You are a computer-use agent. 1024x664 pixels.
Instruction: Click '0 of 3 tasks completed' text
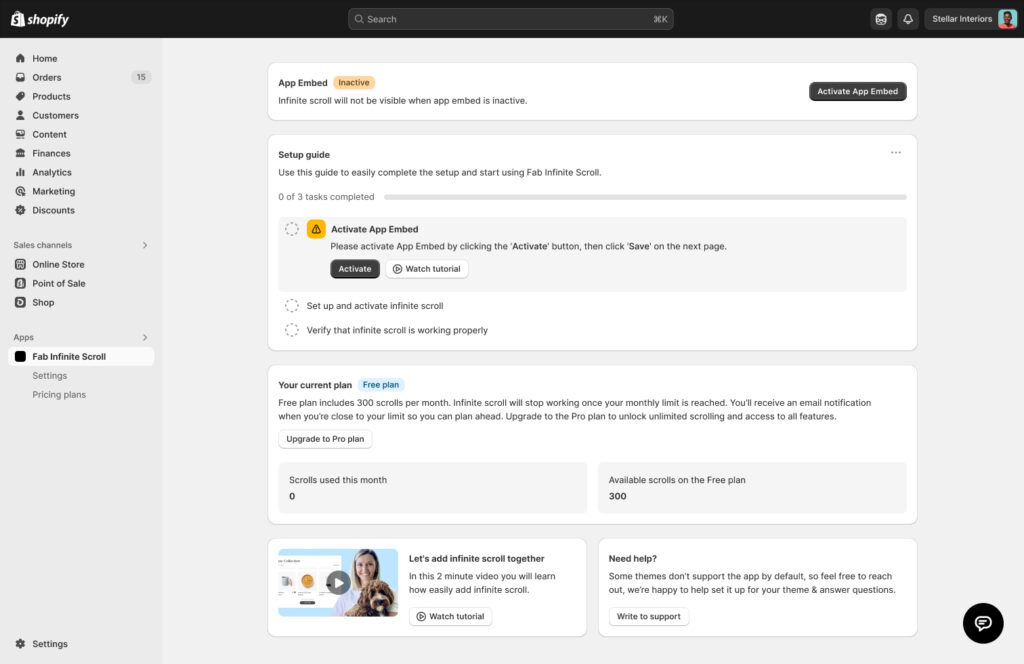point(327,197)
